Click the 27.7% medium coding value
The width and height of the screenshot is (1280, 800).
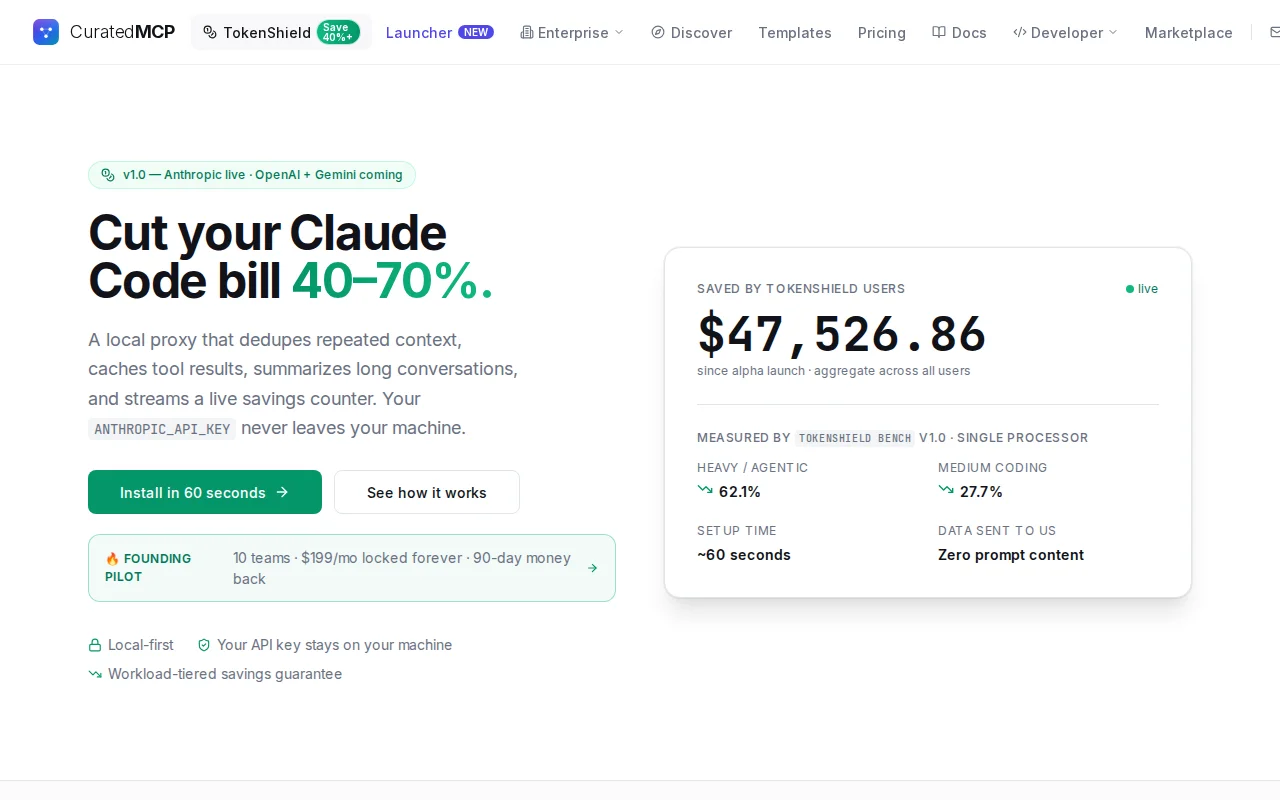click(x=981, y=492)
